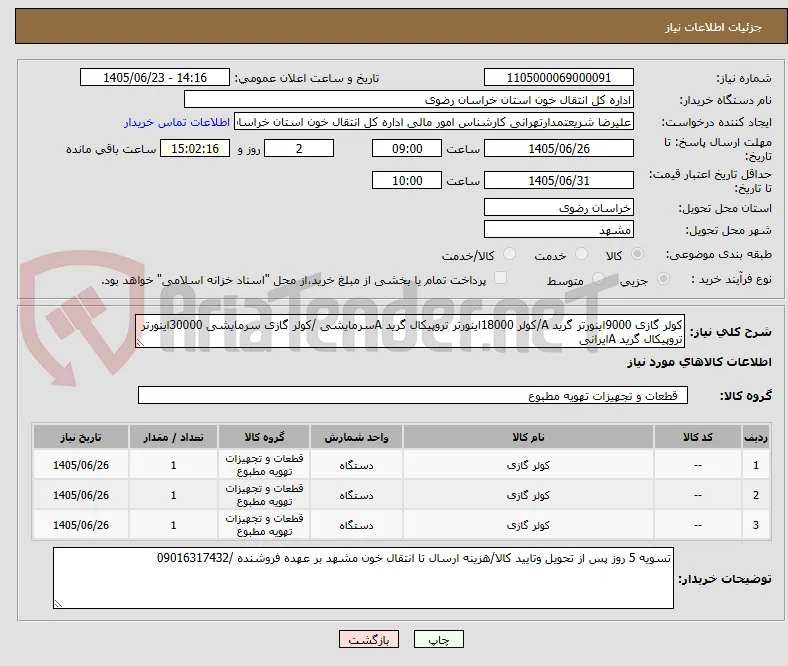Click date 1405/06/26 in row 1

coord(81,465)
